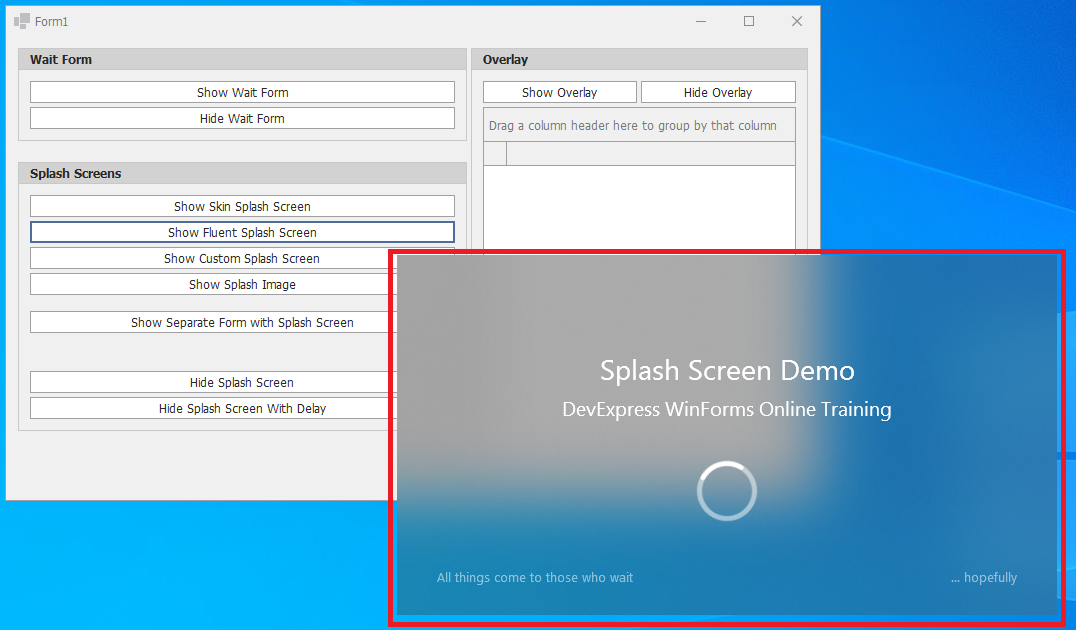This screenshot has height=630, width=1076.
Task: Click the Hide Splash Screen button
Action: point(213,382)
